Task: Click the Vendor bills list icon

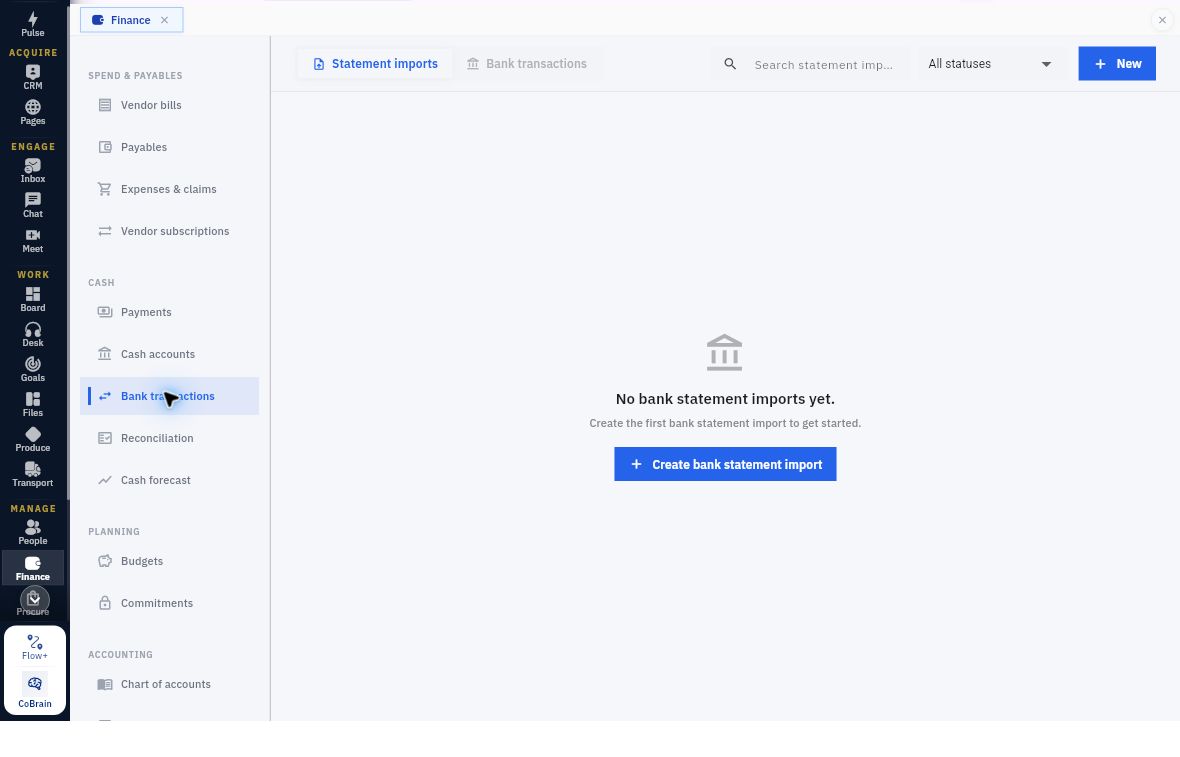Action: click(105, 105)
